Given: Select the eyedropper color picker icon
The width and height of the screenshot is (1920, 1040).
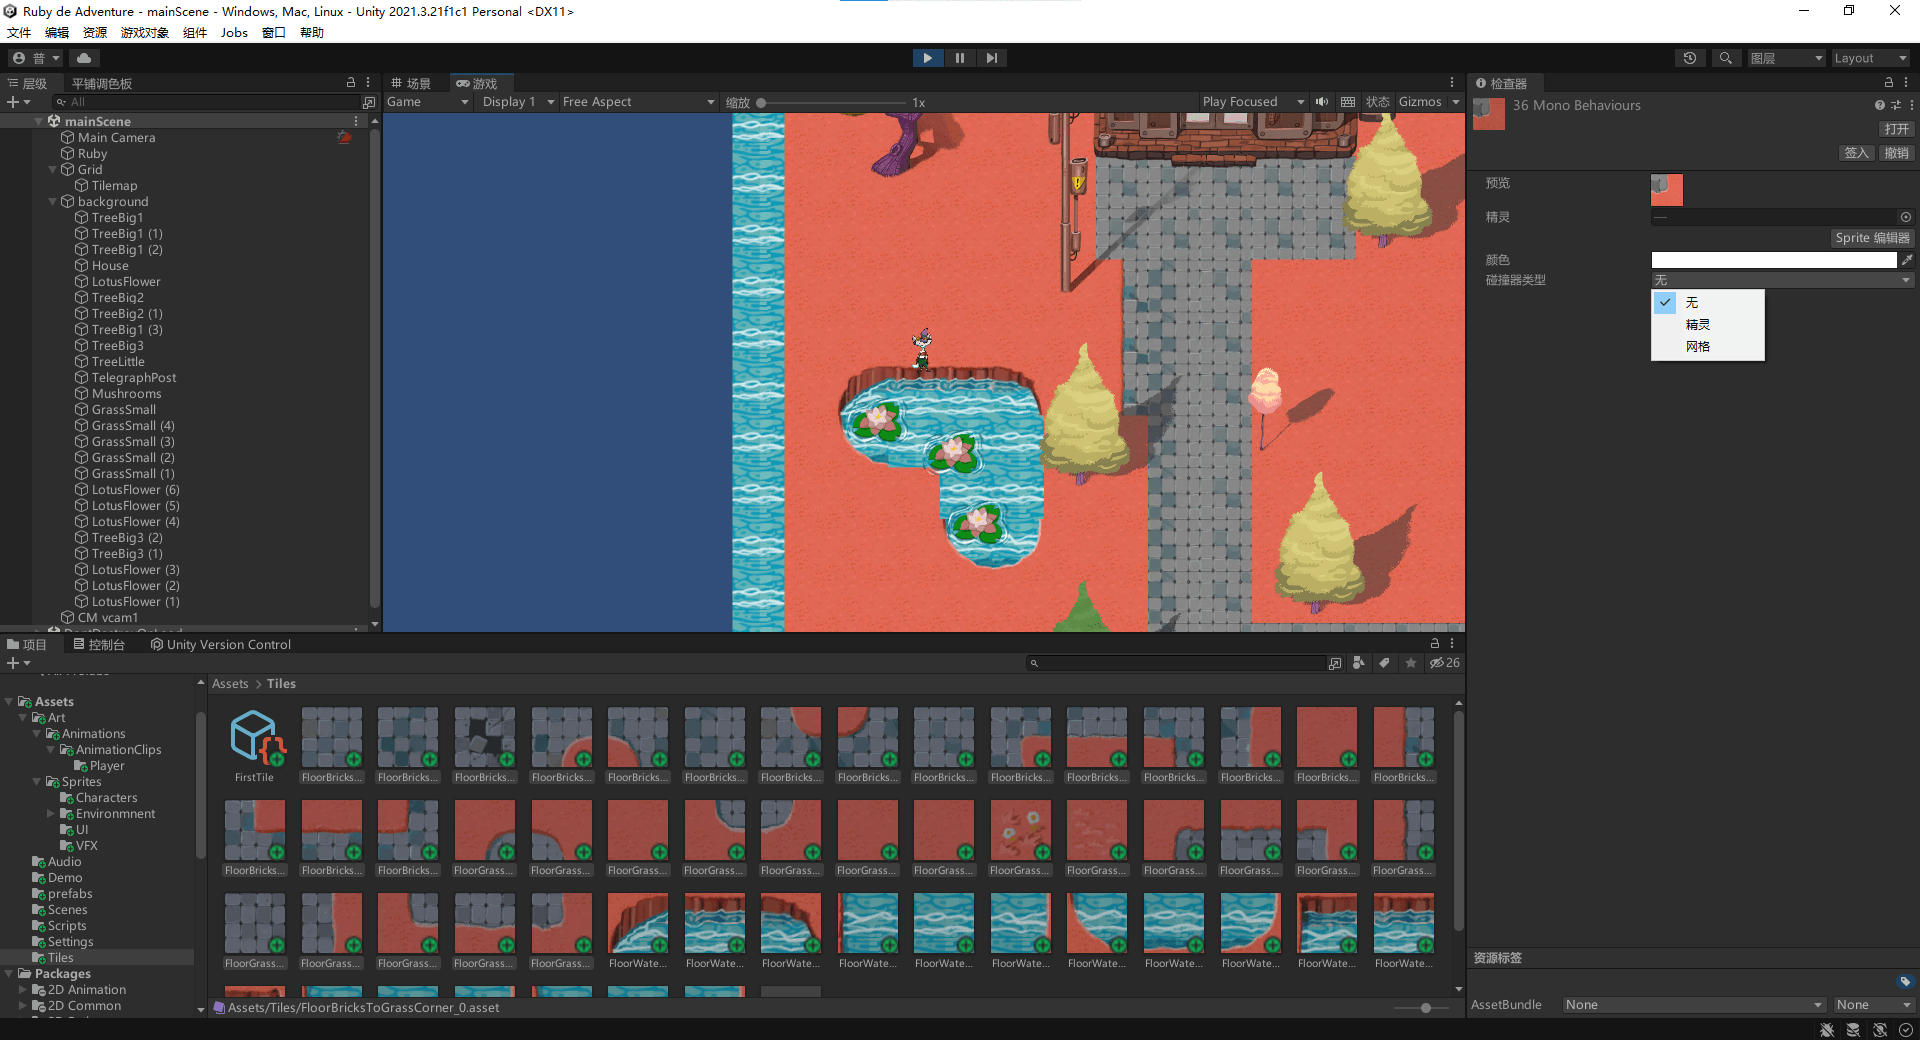Looking at the screenshot, I should [x=1907, y=260].
